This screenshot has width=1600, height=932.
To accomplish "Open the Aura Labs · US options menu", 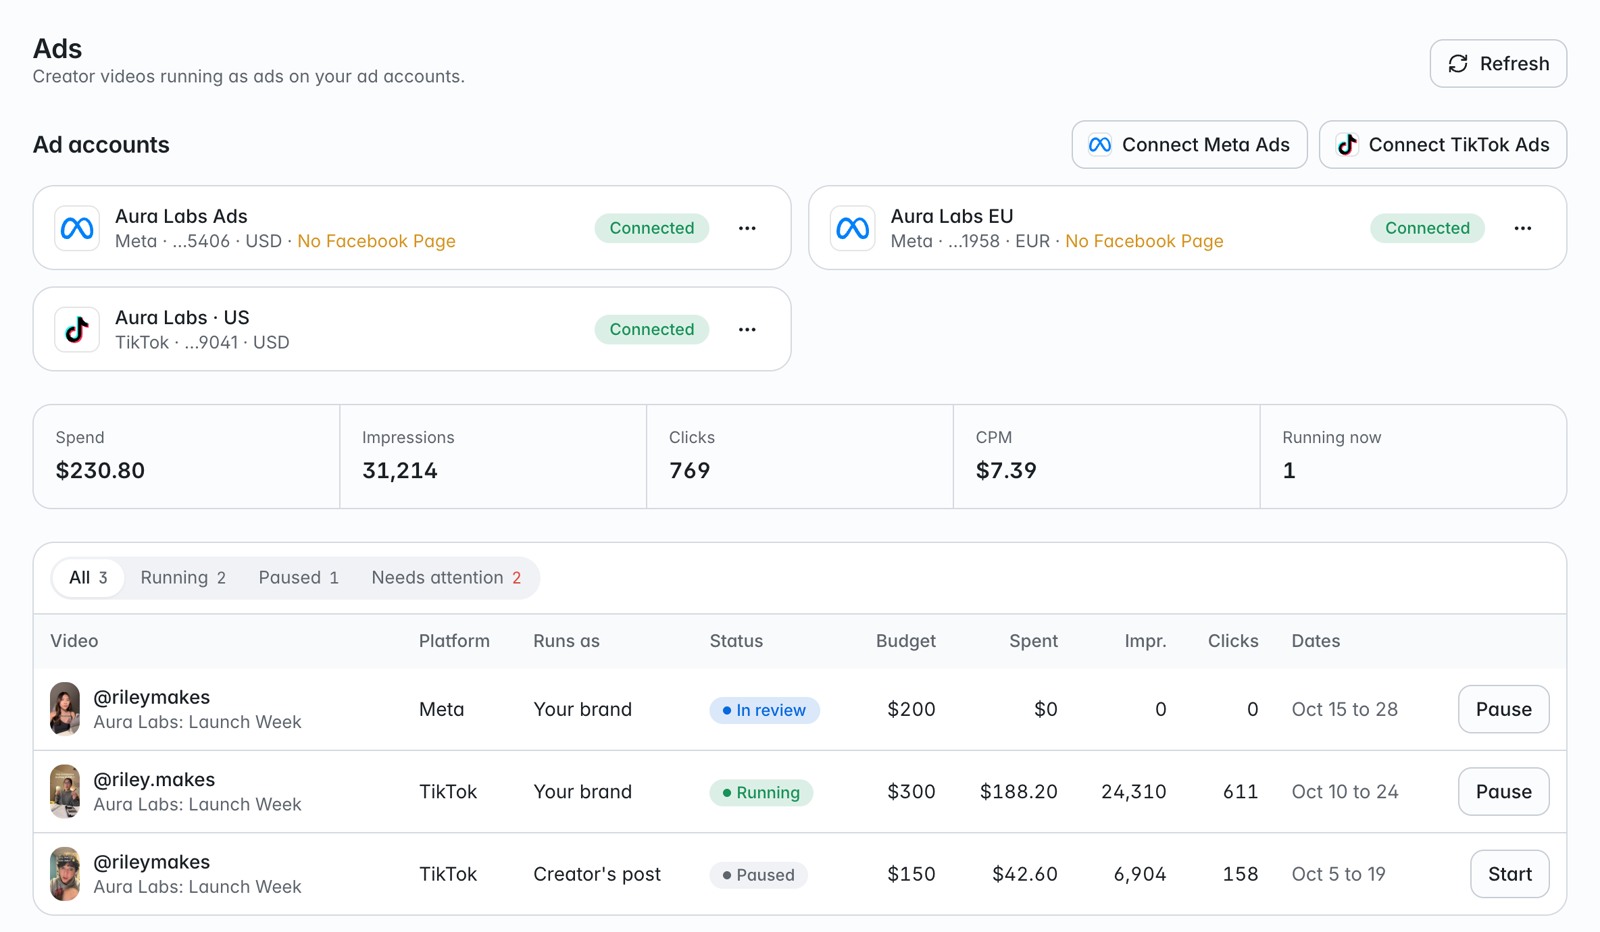I will coord(747,329).
